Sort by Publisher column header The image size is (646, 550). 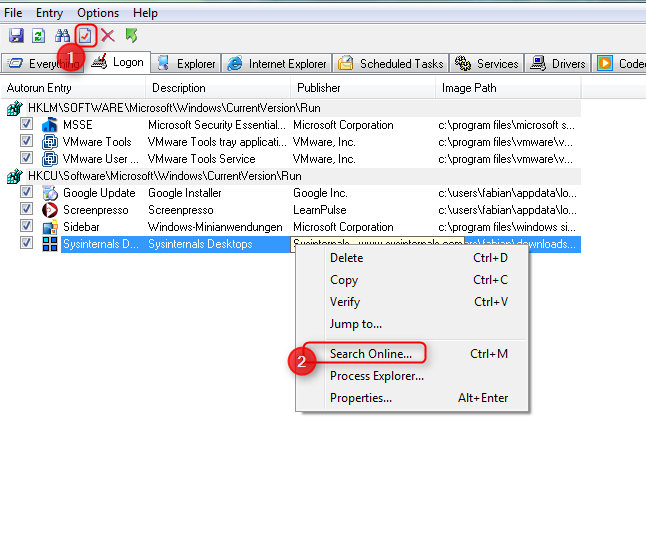coord(363,88)
